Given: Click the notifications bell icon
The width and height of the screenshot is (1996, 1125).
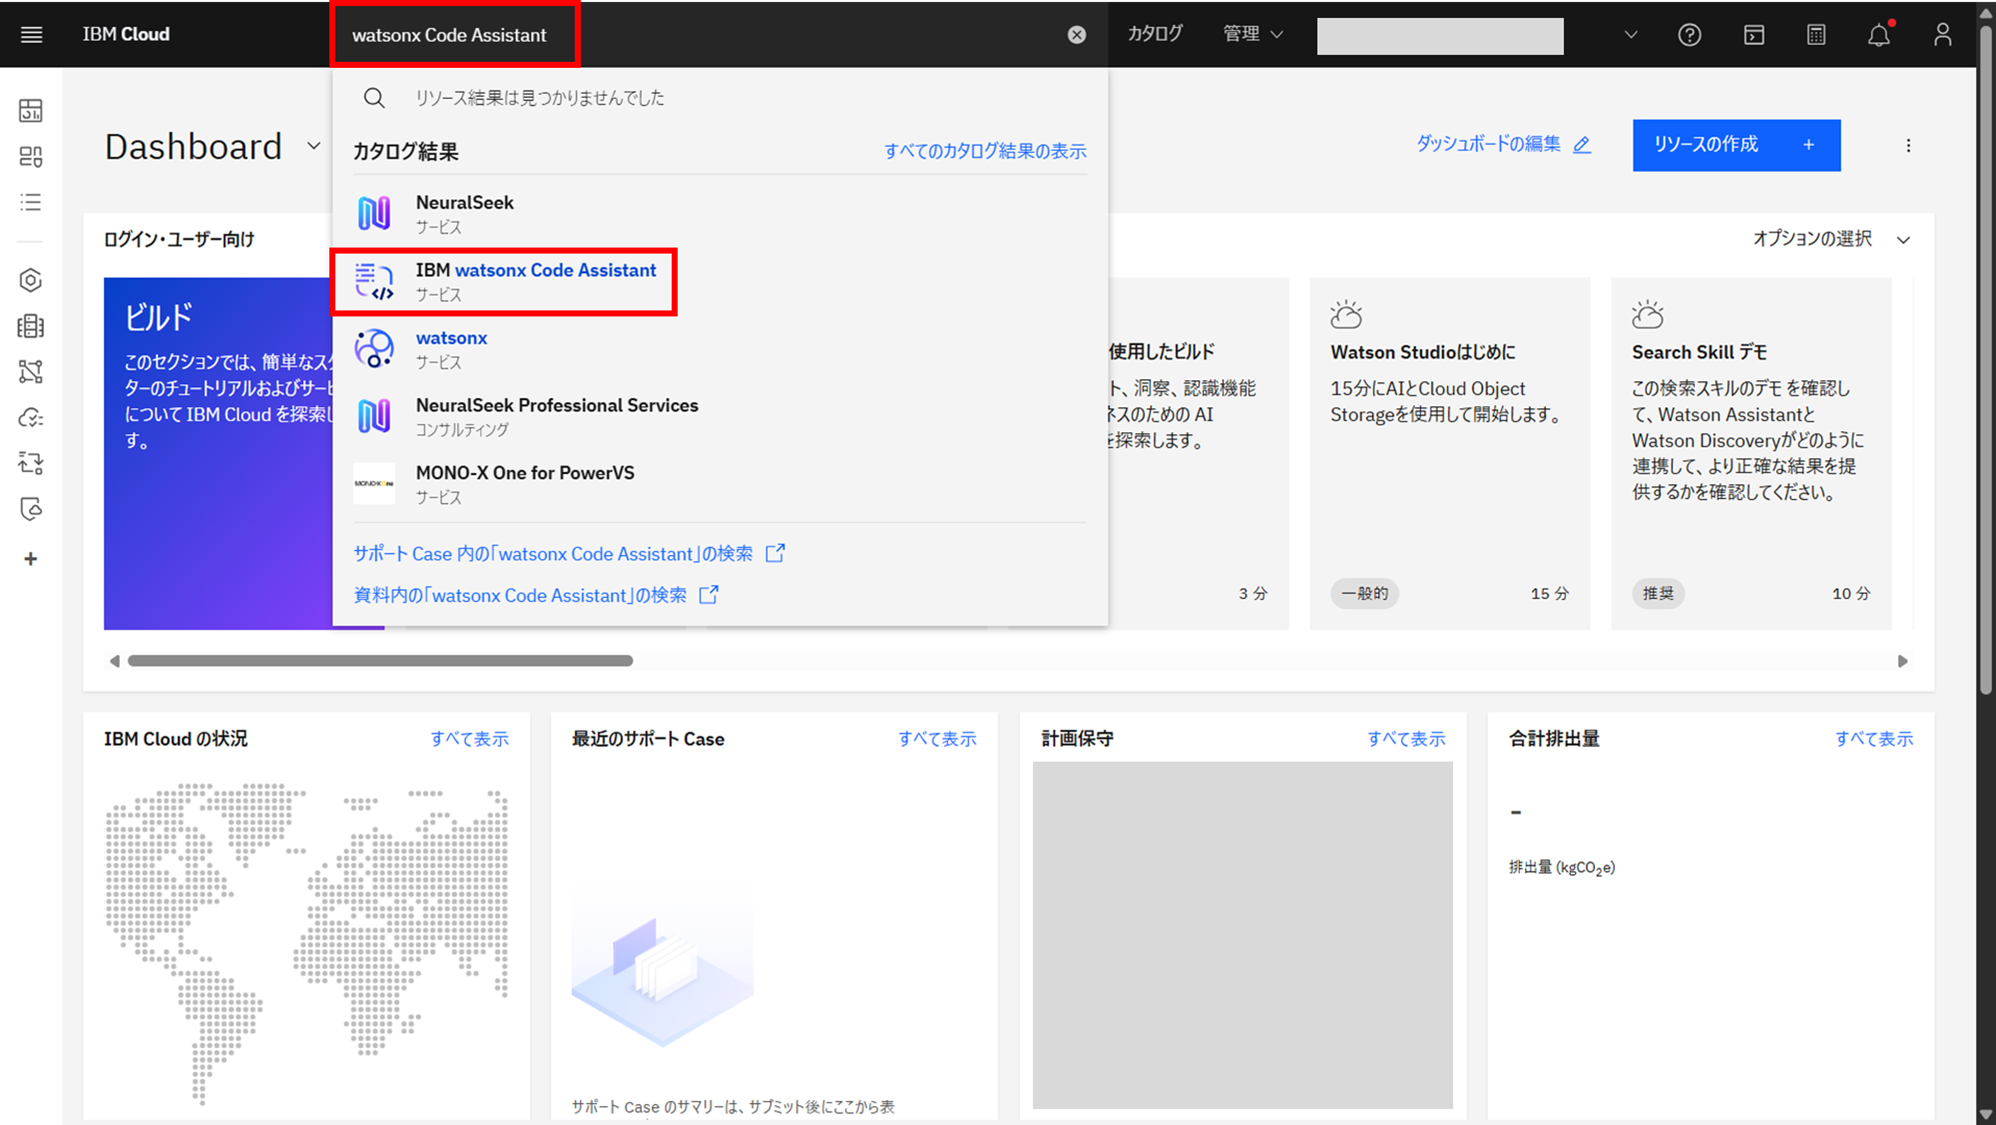Looking at the screenshot, I should (x=1879, y=35).
